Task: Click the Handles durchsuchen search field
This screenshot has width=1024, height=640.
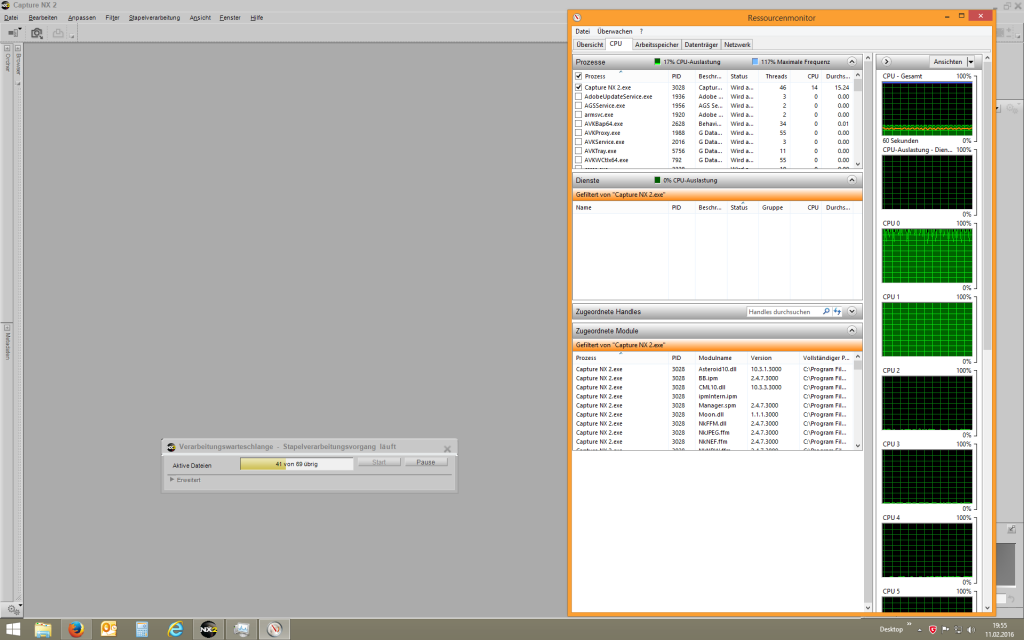Action: 784,312
